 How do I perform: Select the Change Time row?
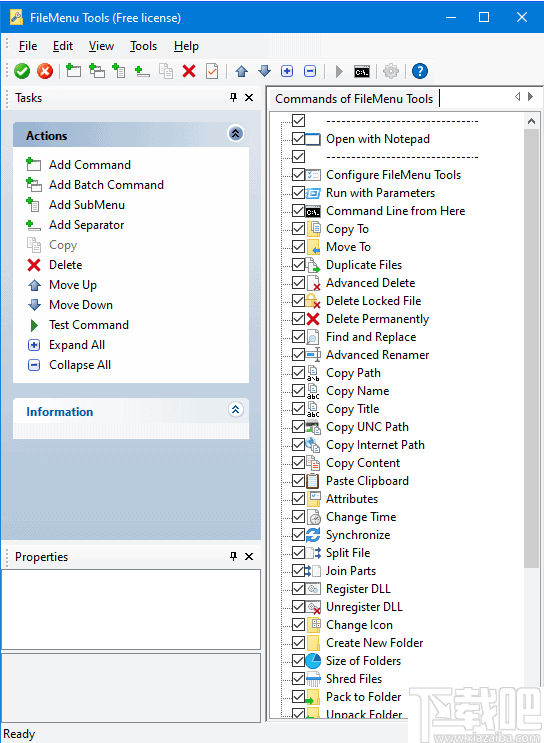coord(361,517)
